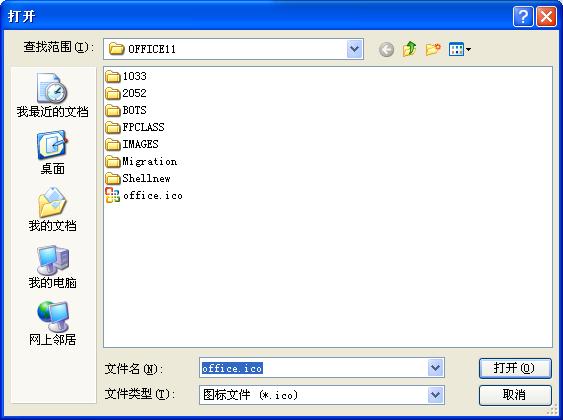Open the view menu icon

click(460, 49)
